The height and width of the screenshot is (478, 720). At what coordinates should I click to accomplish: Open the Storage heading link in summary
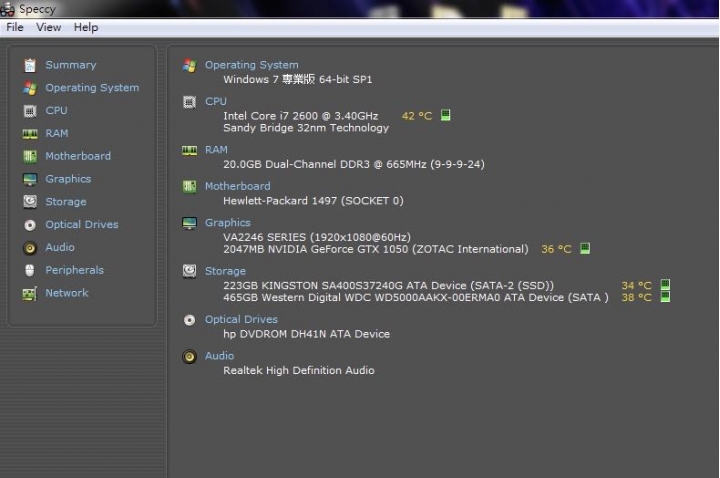click(225, 271)
